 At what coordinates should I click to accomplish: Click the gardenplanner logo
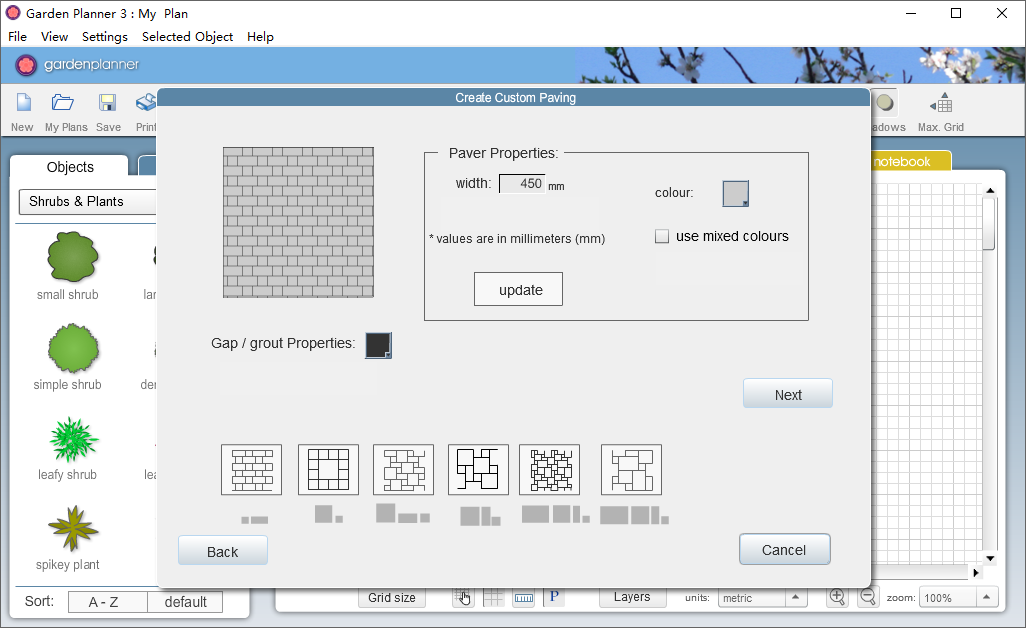77,65
